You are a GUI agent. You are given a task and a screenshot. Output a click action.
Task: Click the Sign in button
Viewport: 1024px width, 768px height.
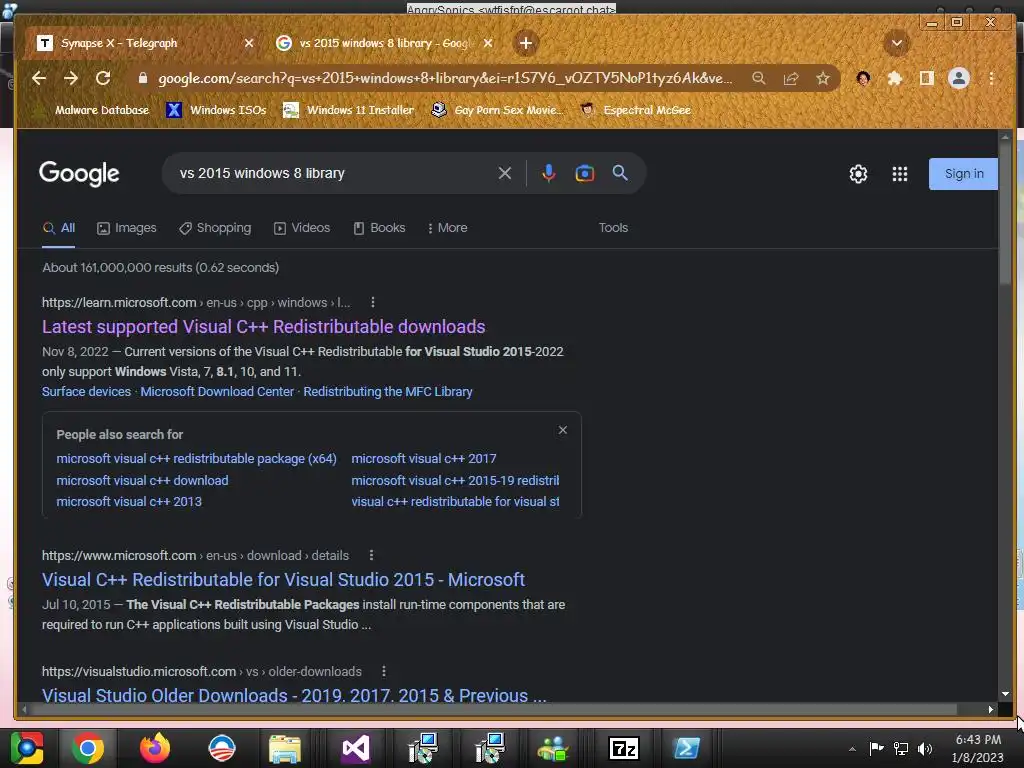(x=963, y=174)
